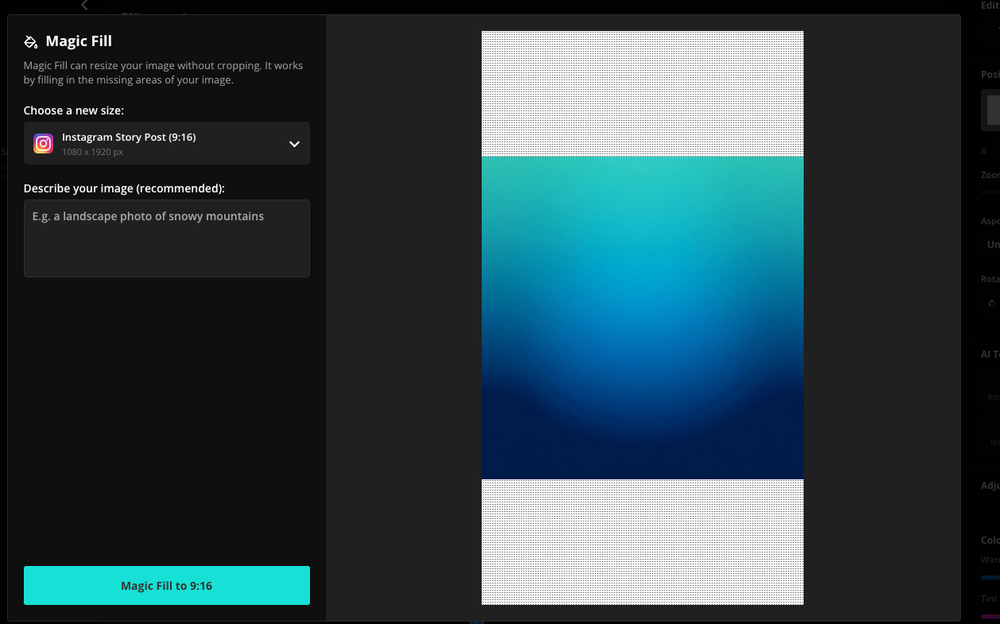This screenshot has width=1000, height=624.
Task: Click the Instagram icon in the size selector
Action: 43,142
